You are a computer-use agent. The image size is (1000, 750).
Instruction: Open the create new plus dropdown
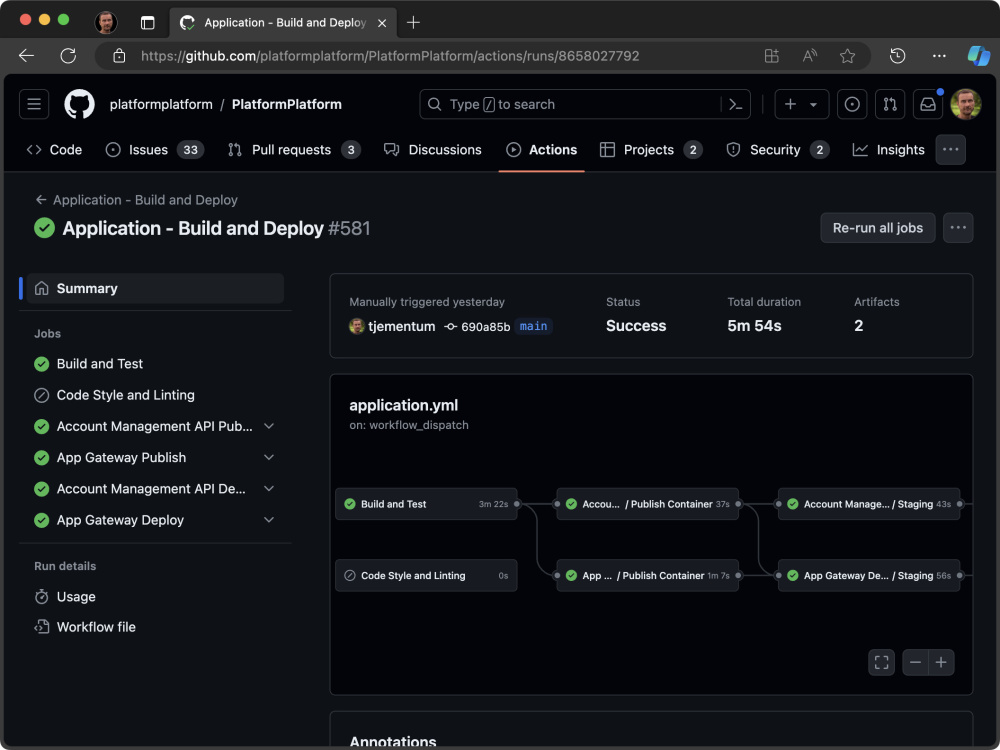click(x=801, y=104)
